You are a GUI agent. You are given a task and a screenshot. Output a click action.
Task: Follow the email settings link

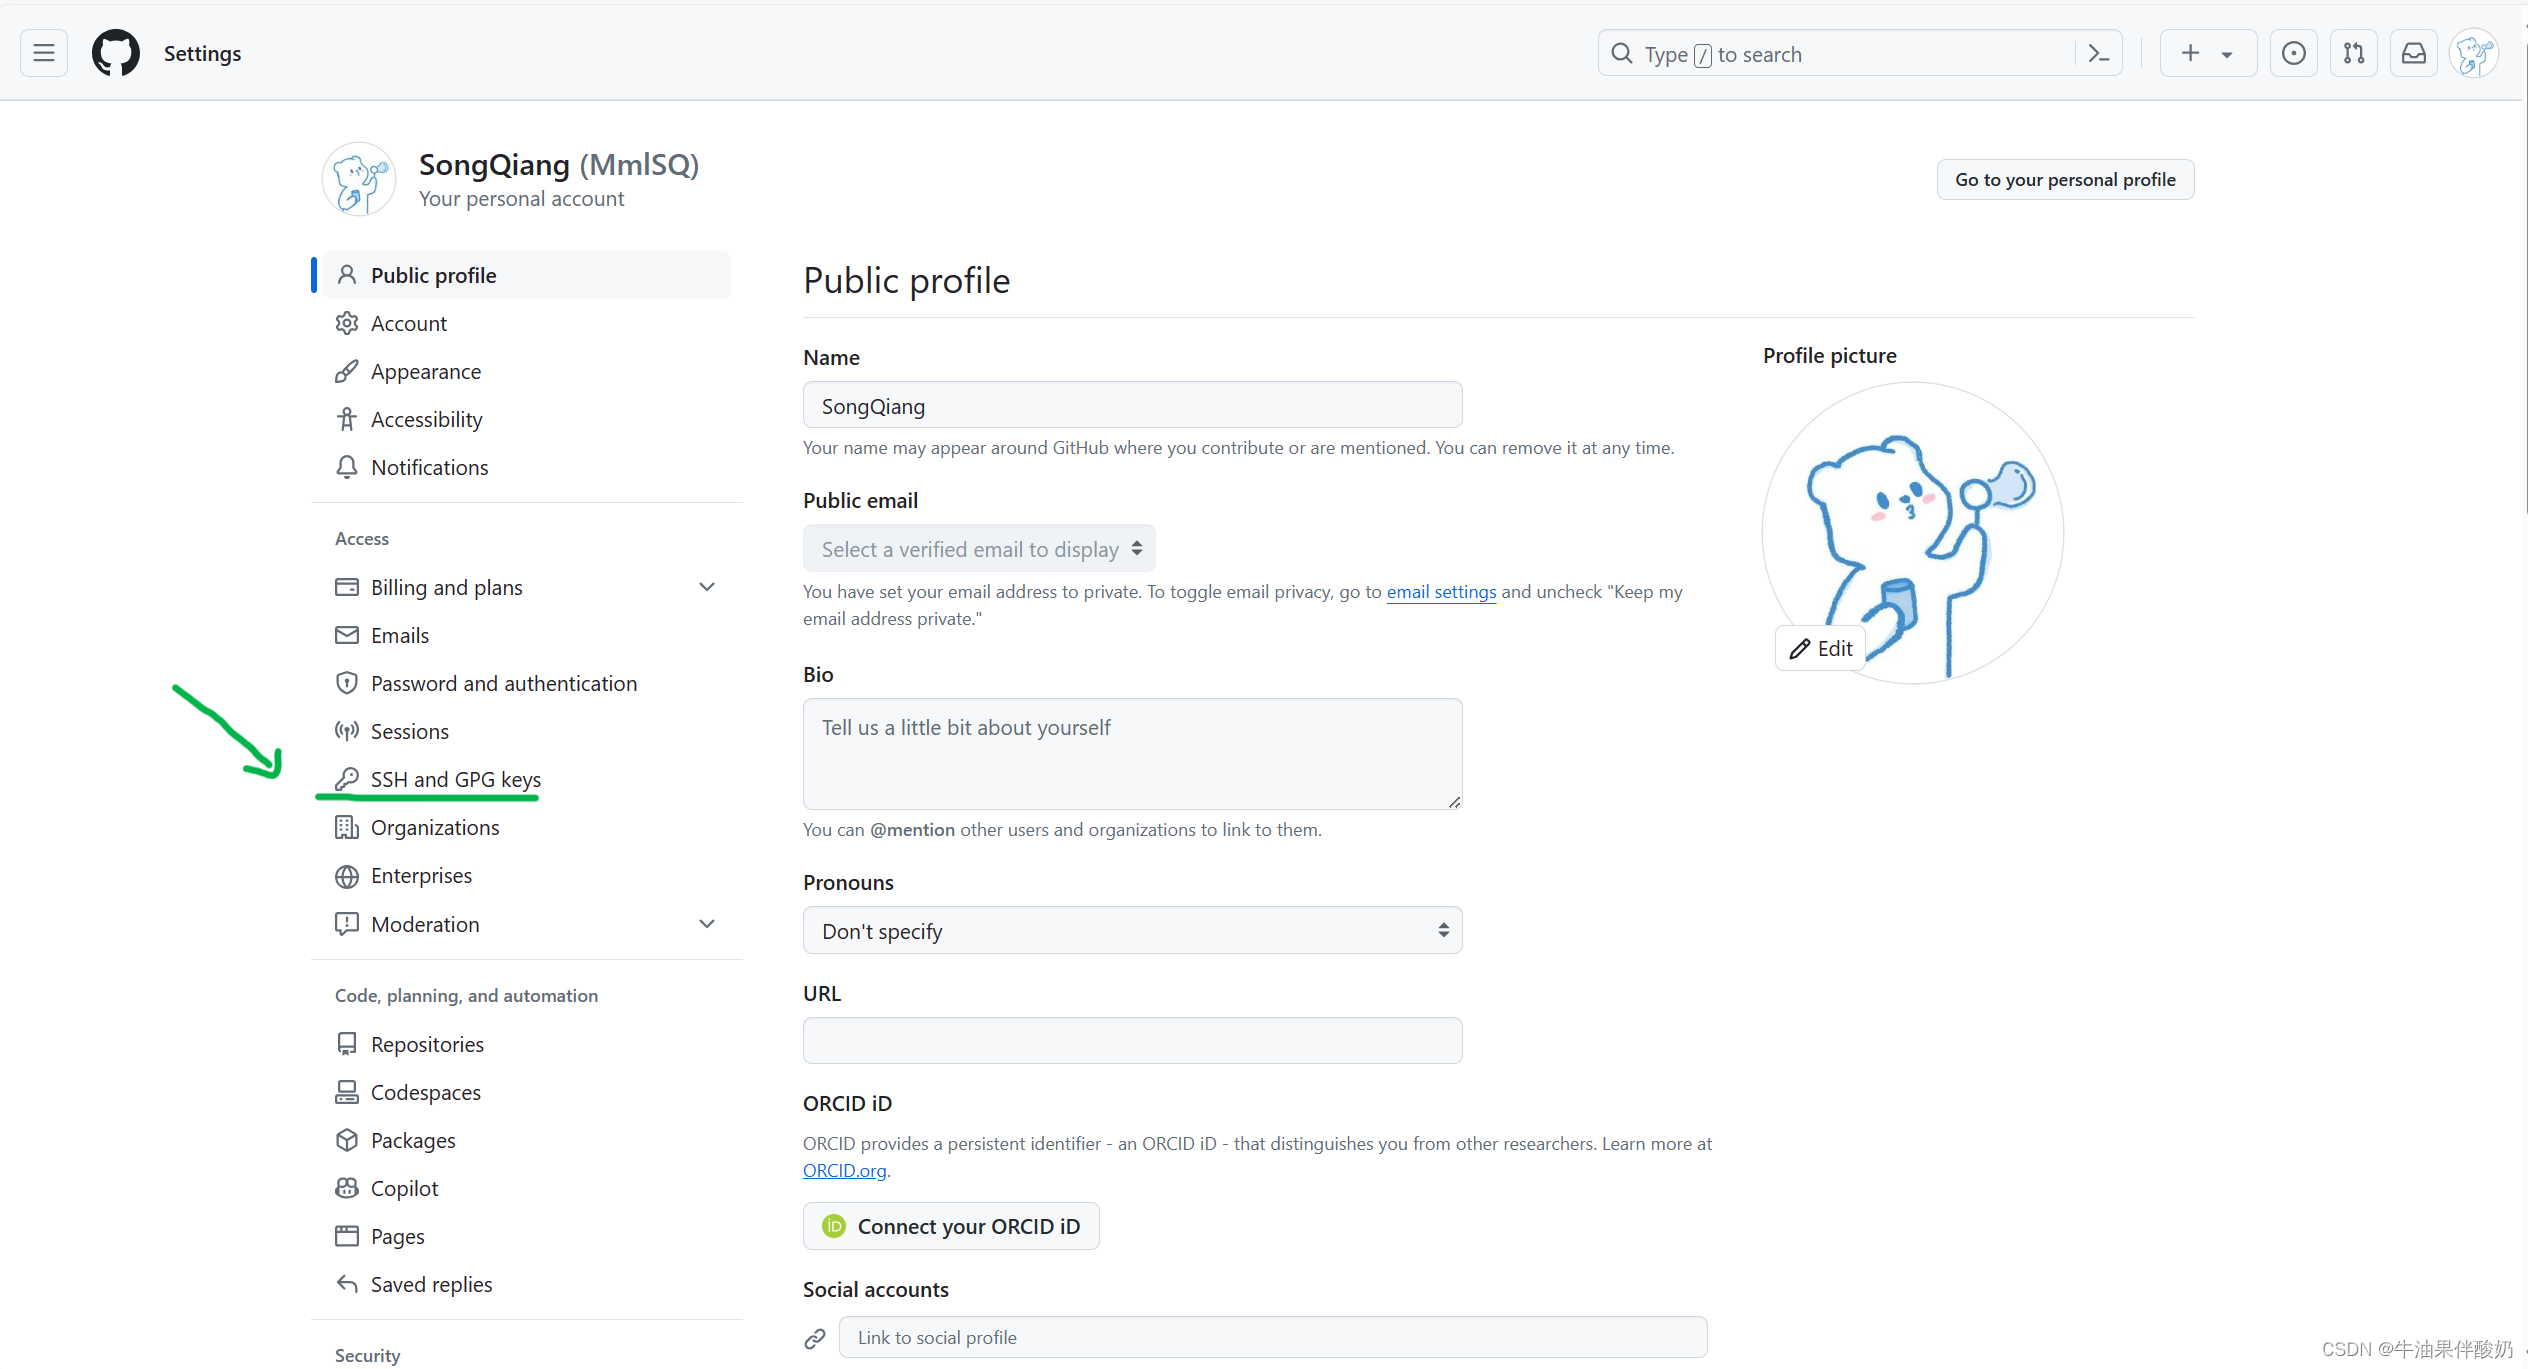point(1440,592)
